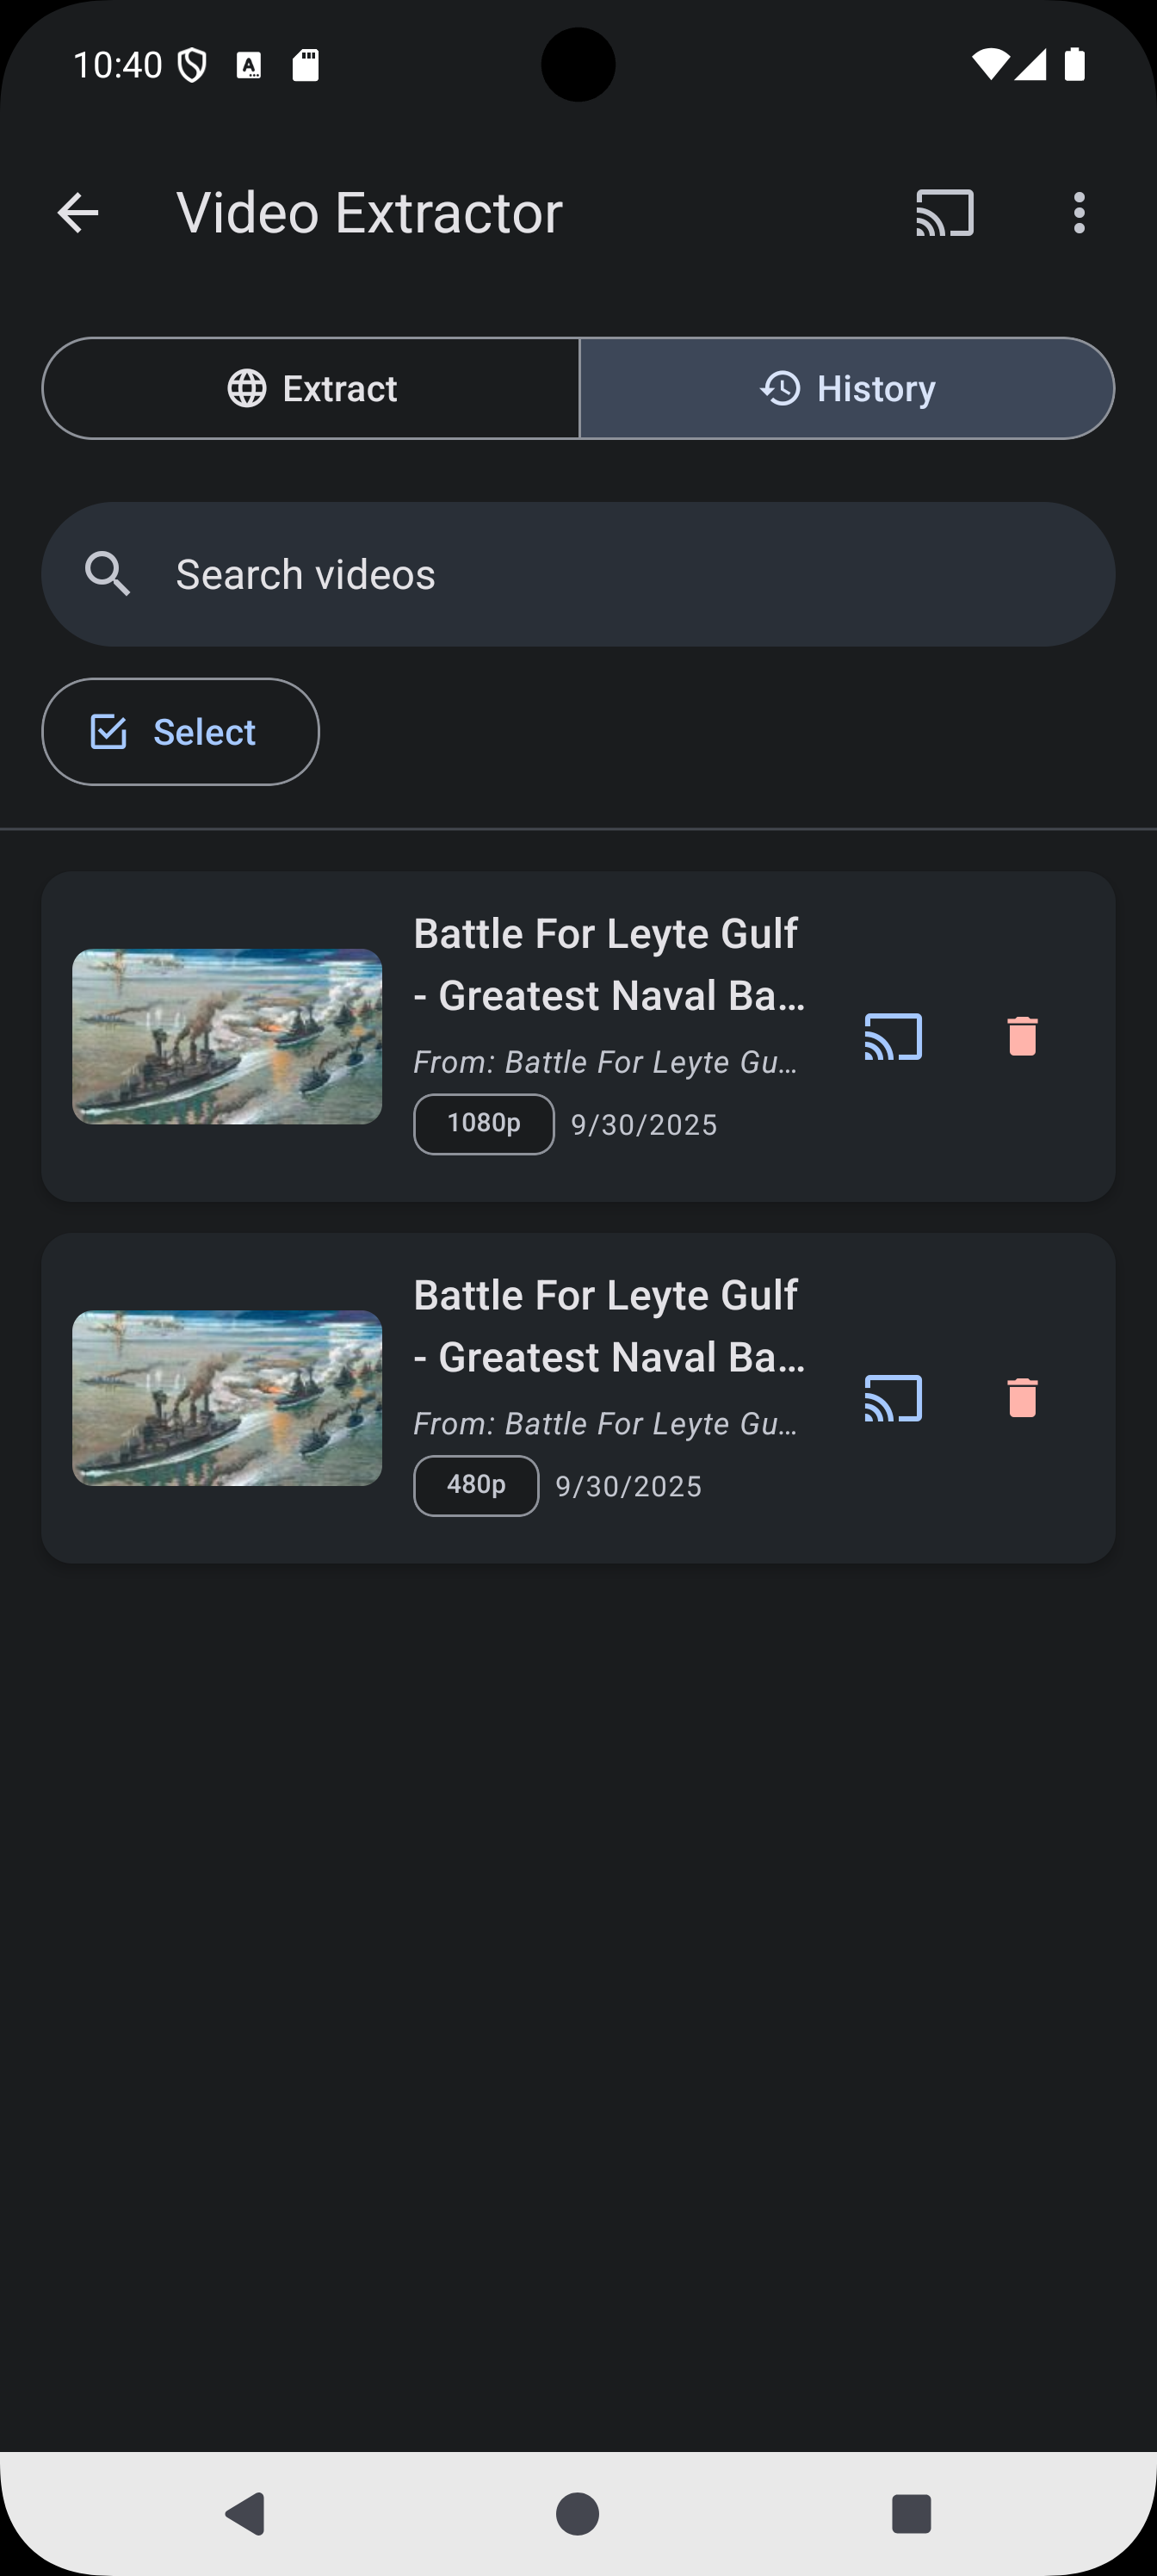Open the 1080p video thumbnail
The height and width of the screenshot is (2576, 1157).
click(227, 1037)
